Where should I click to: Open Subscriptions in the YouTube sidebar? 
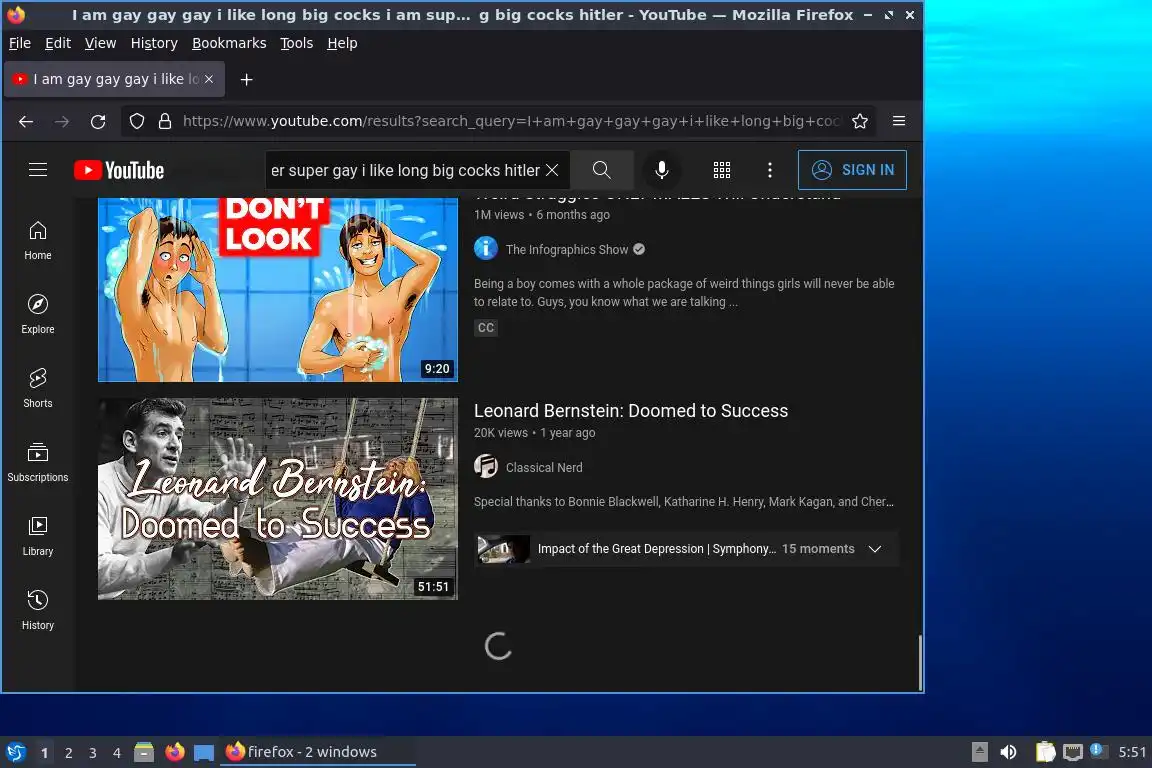[37, 462]
